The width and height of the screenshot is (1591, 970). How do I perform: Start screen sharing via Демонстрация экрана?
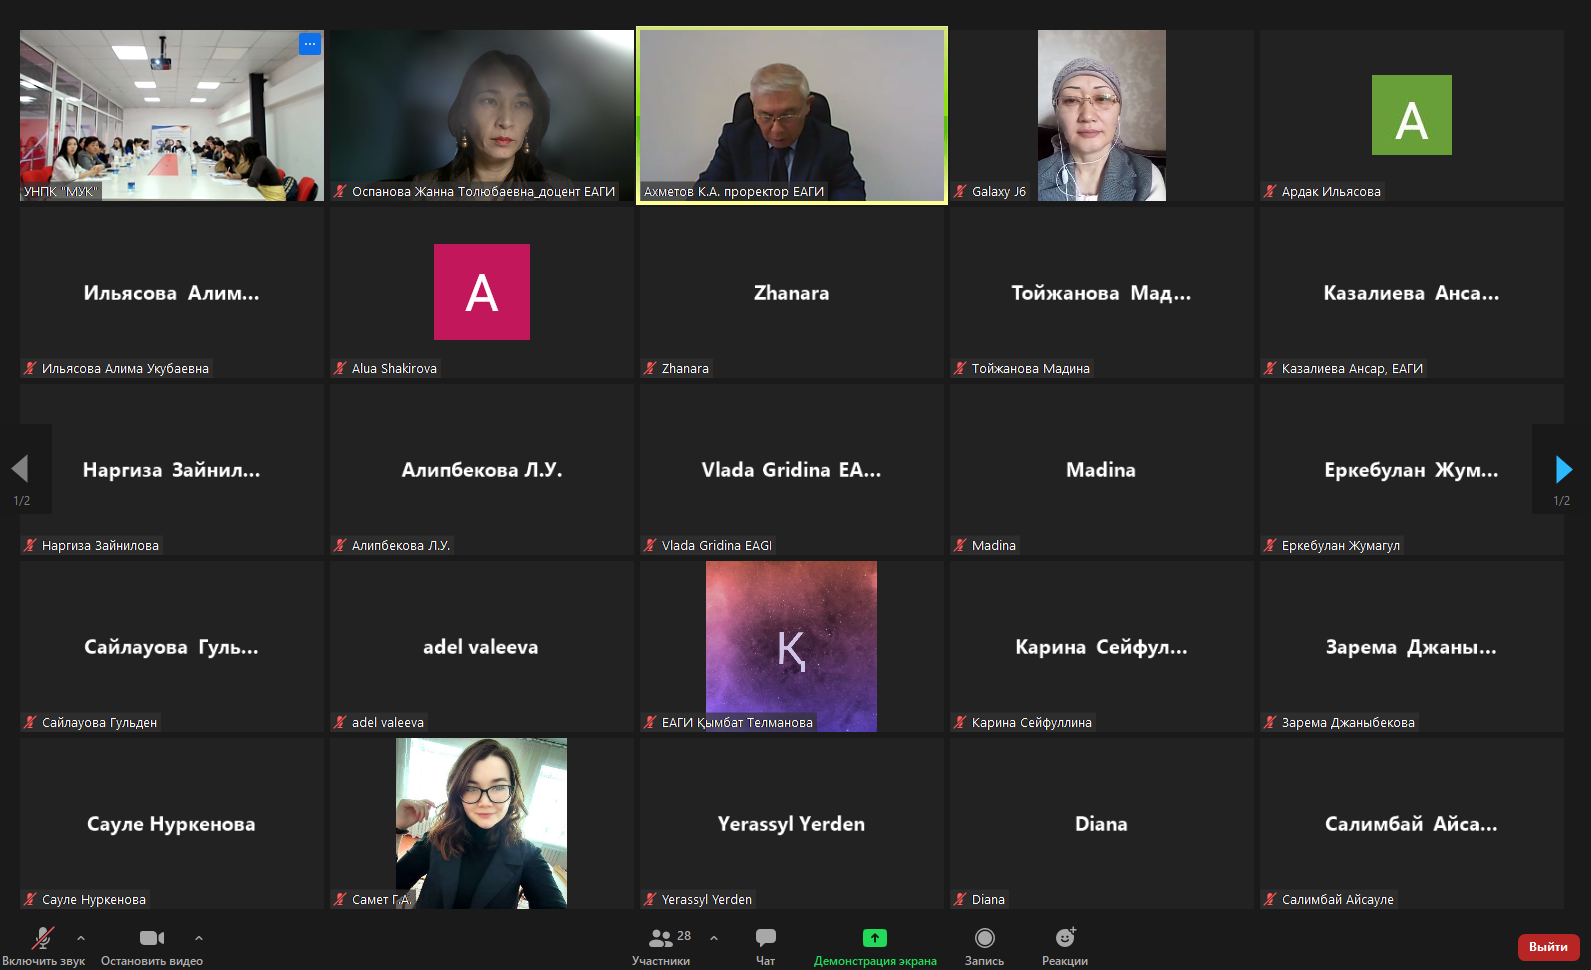(x=875, y=938)
